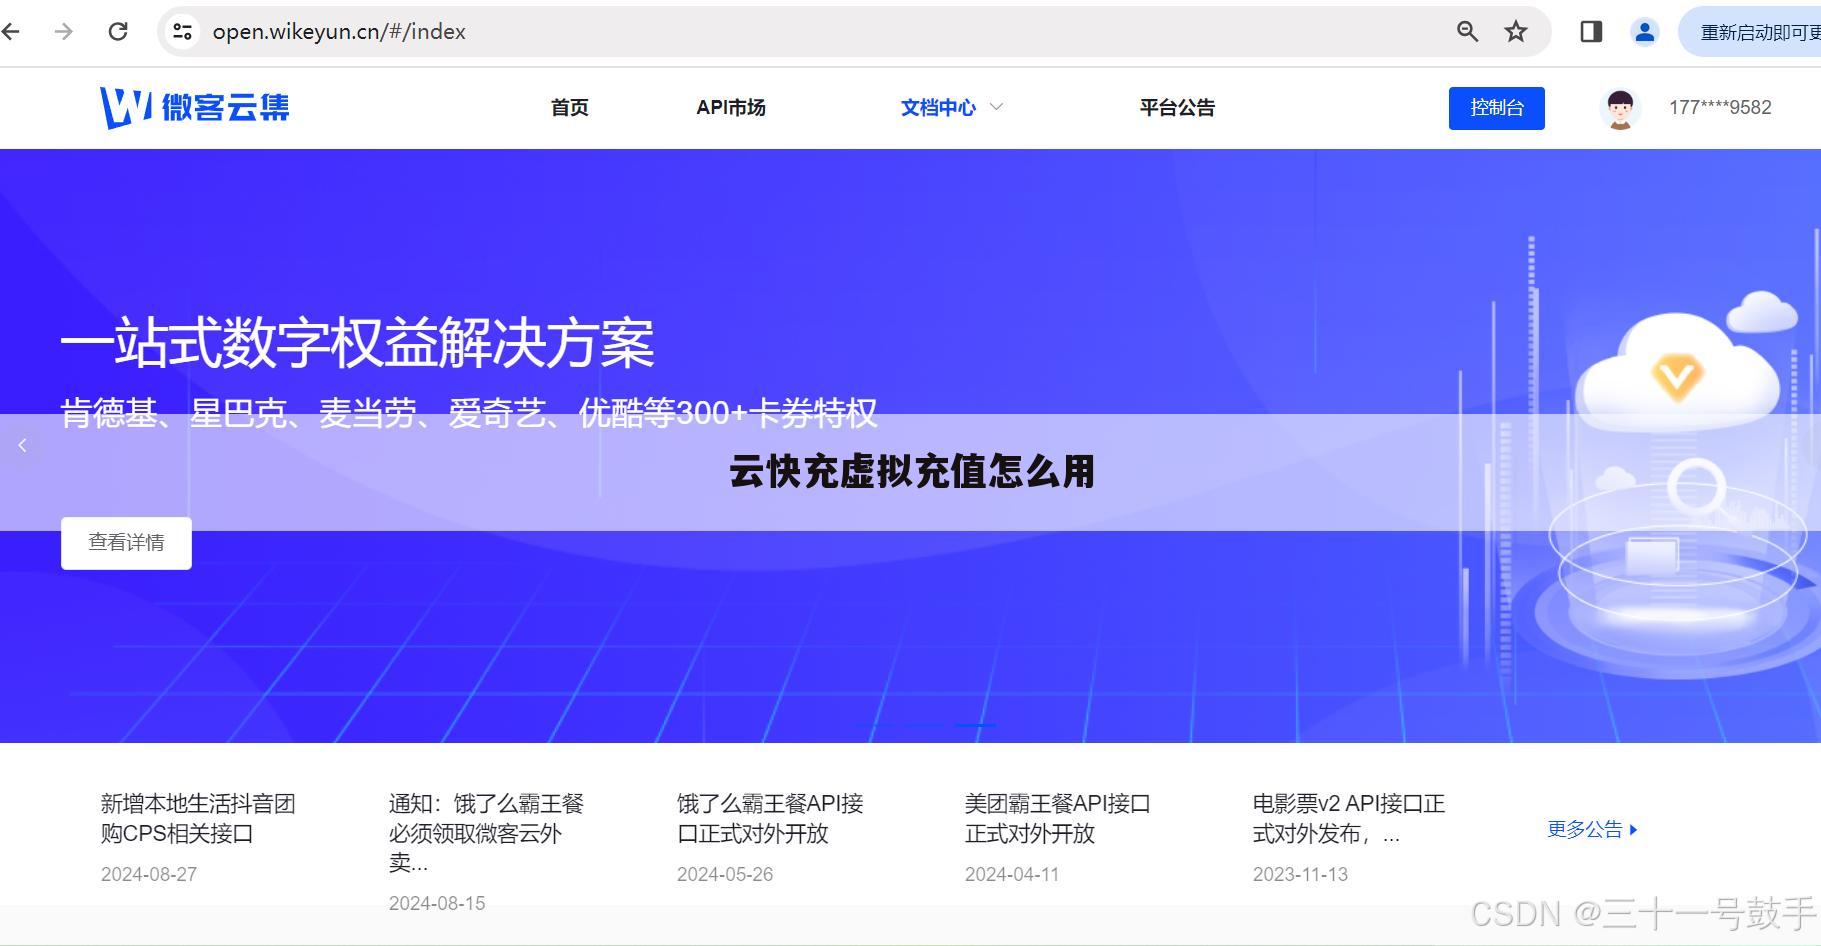Click date text 2024-08-15
The image size is (1821, 946).
[437, 903]
